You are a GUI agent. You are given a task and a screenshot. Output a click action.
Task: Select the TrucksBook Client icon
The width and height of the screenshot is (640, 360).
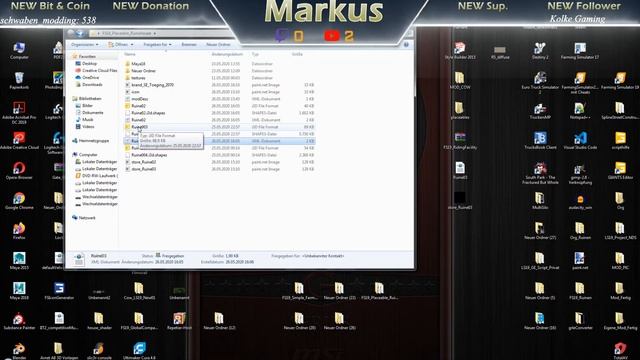tap(540, 140)
